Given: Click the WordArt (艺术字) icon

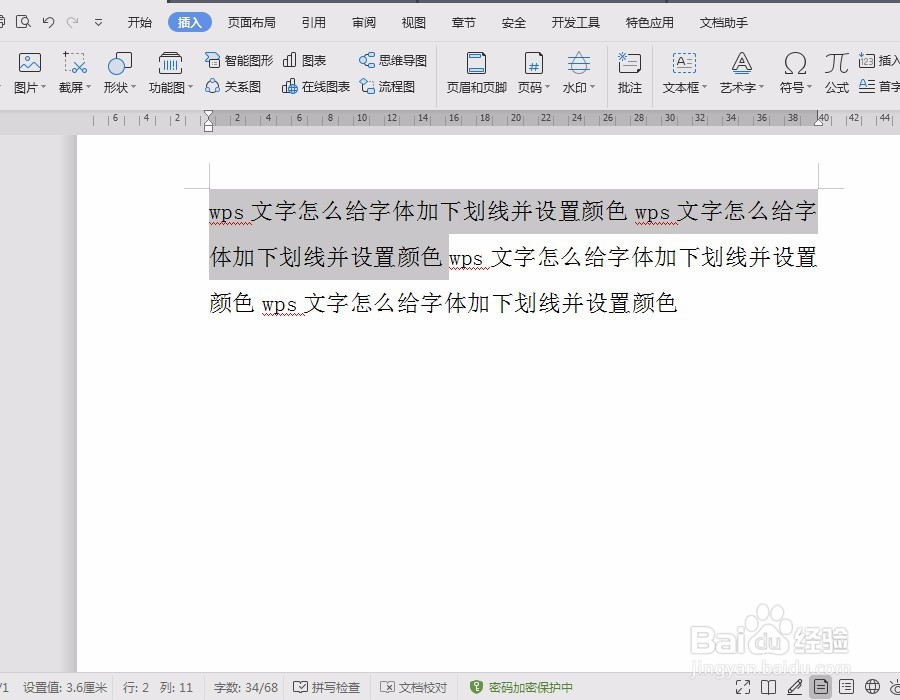Looking at the screenshot, I should point(741,63).
